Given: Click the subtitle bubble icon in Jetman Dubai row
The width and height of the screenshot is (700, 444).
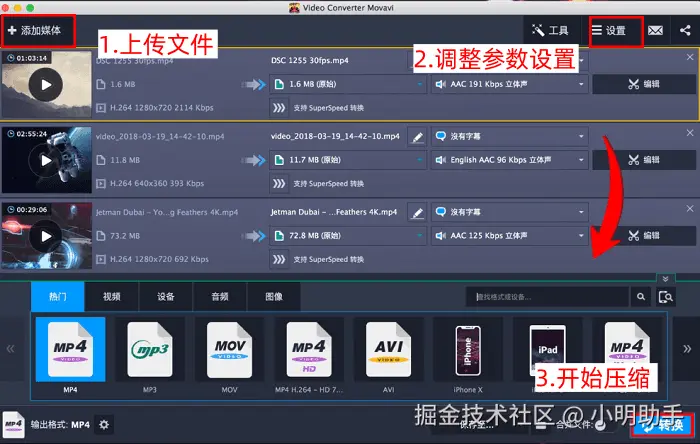Looking at the screenshot, I should coord(441,212).
